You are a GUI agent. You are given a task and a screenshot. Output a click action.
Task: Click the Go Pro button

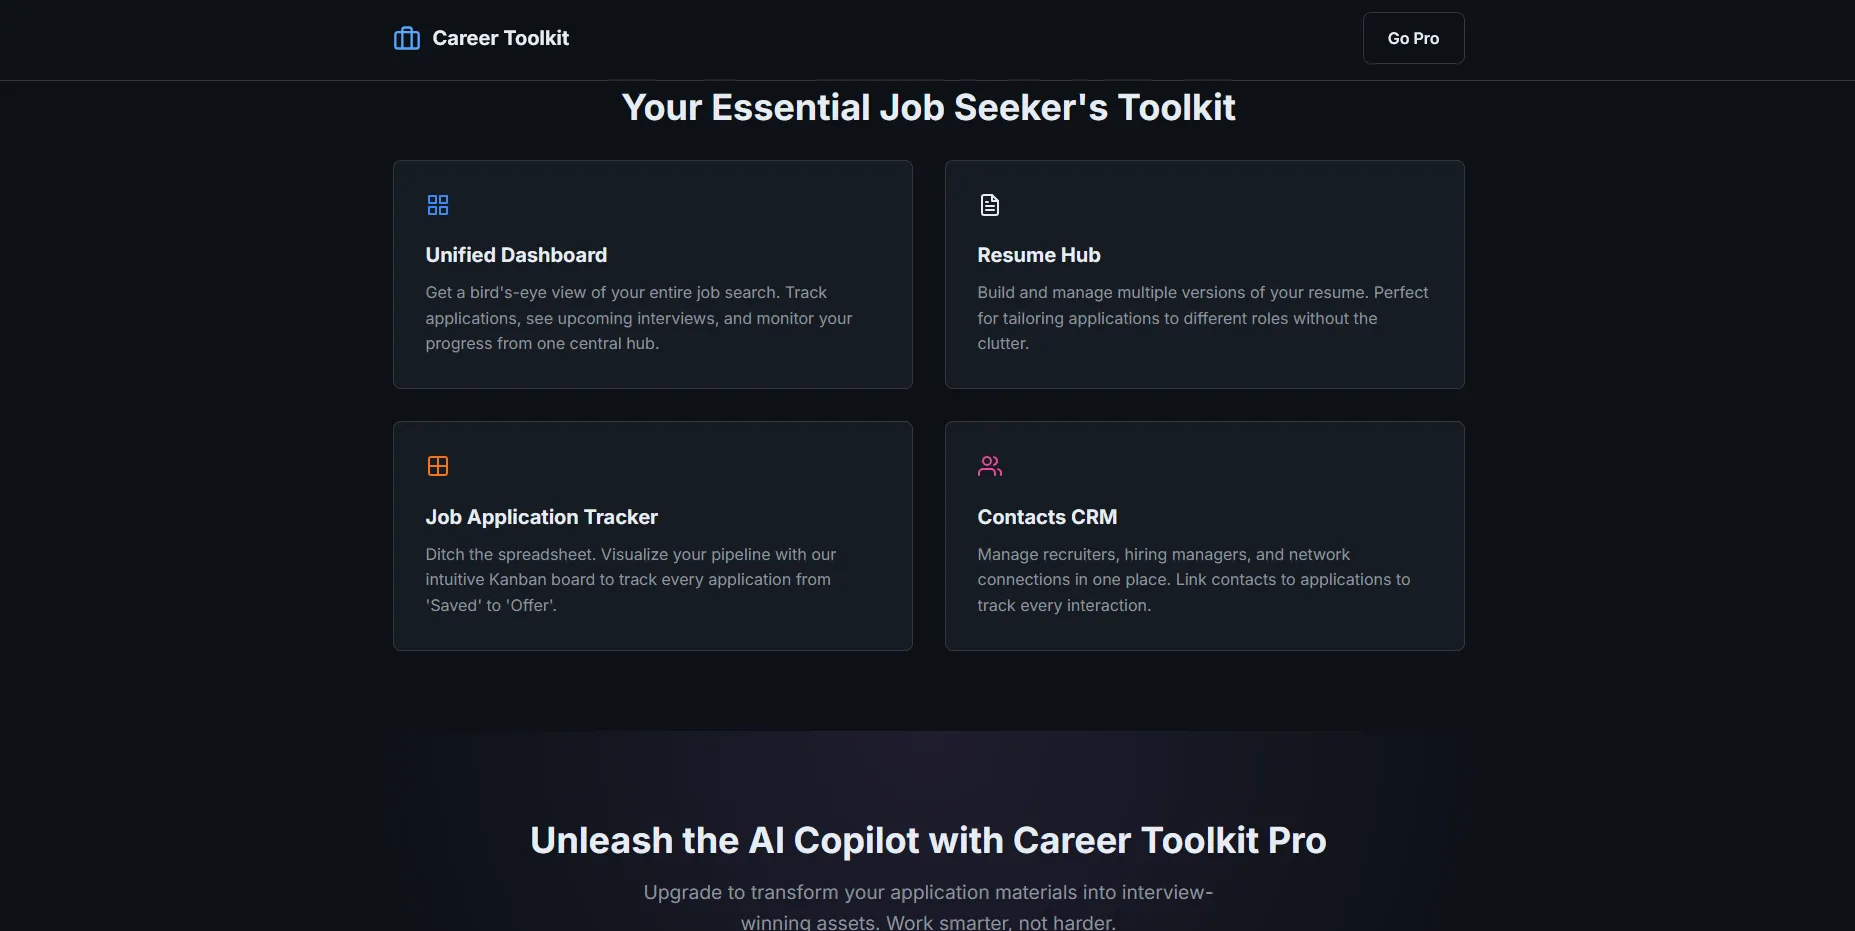click(1413, 38)
